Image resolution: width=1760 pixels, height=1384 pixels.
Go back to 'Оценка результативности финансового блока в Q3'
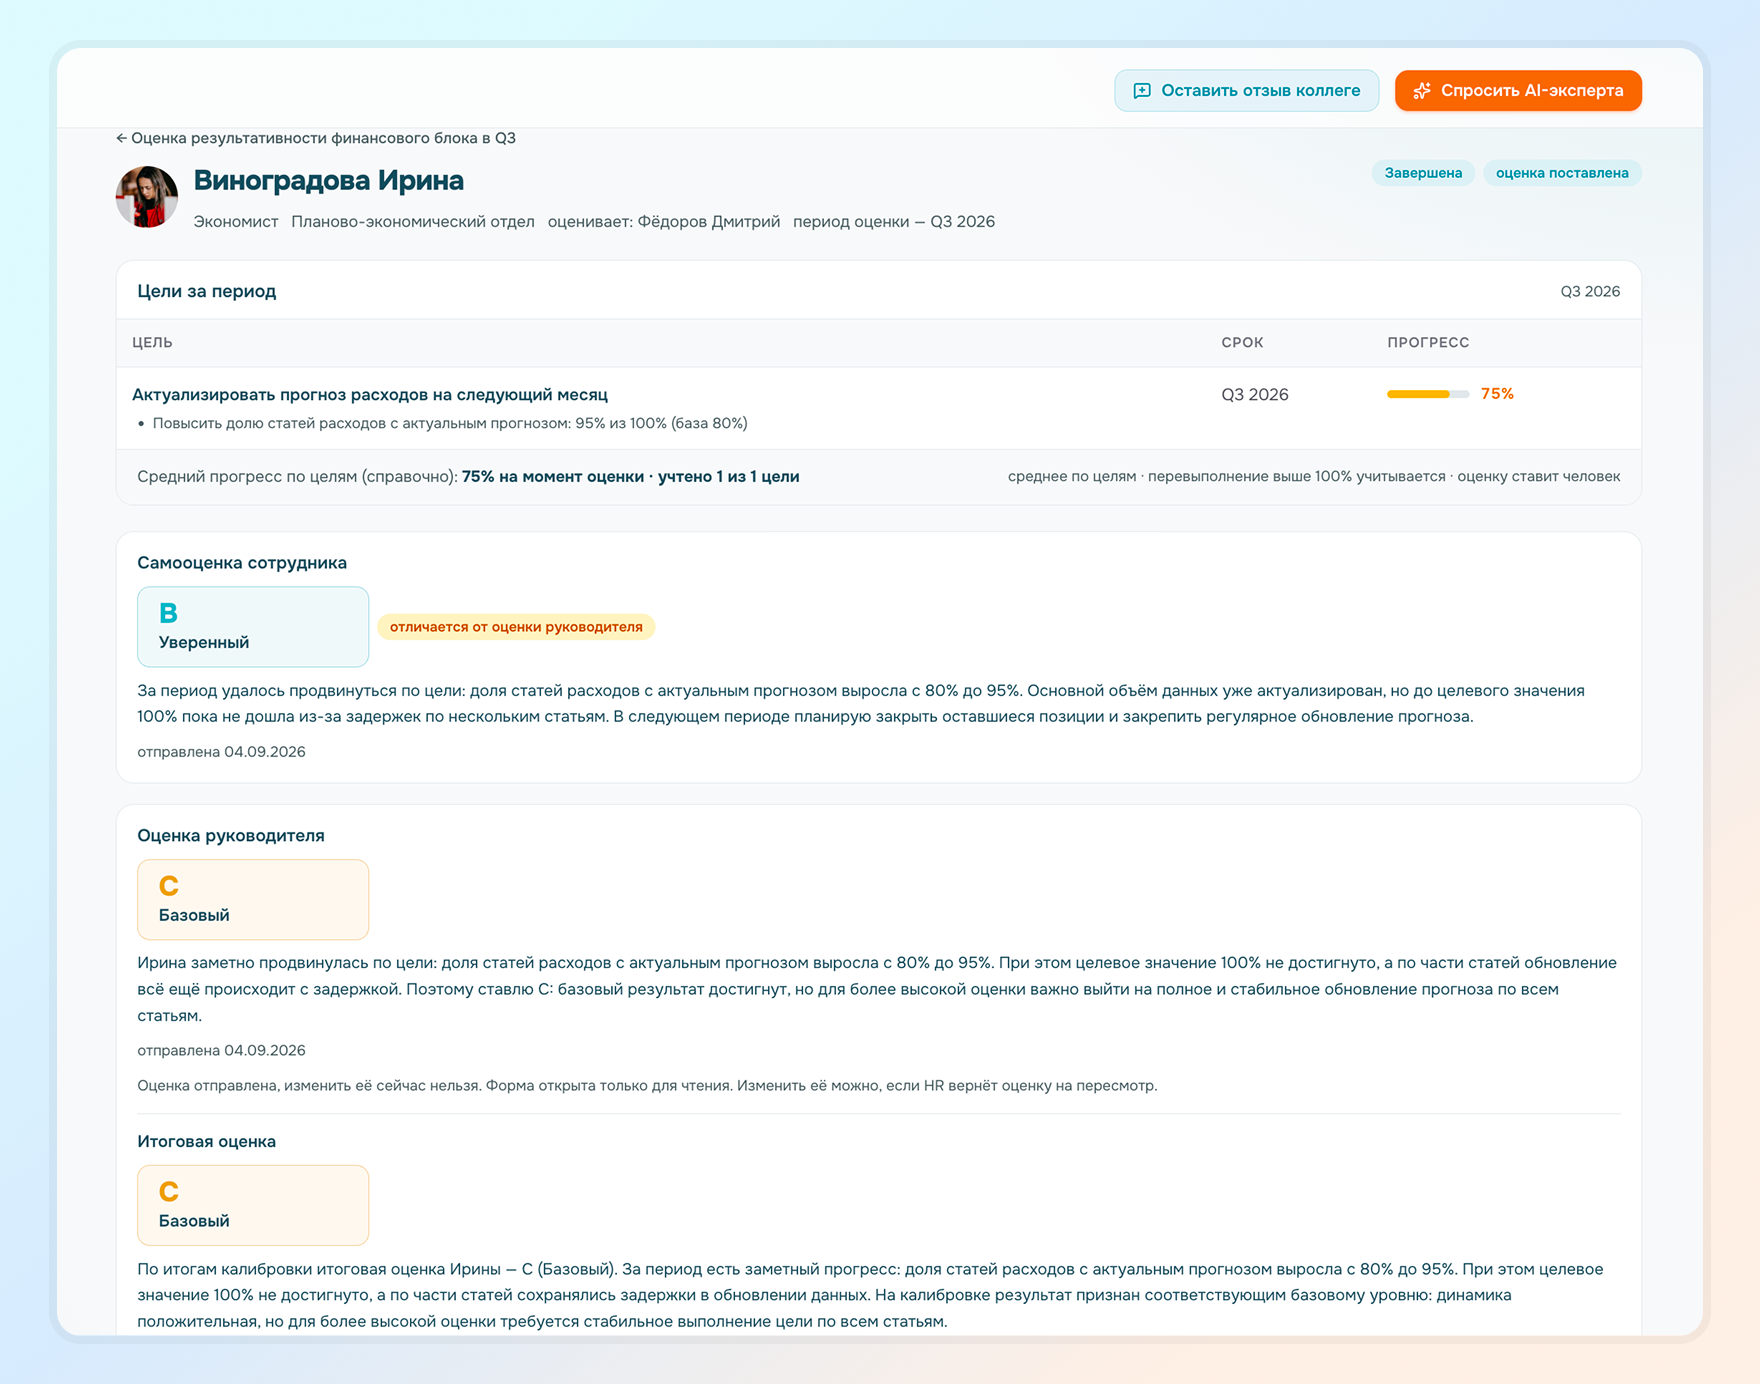tap(316, 138)
